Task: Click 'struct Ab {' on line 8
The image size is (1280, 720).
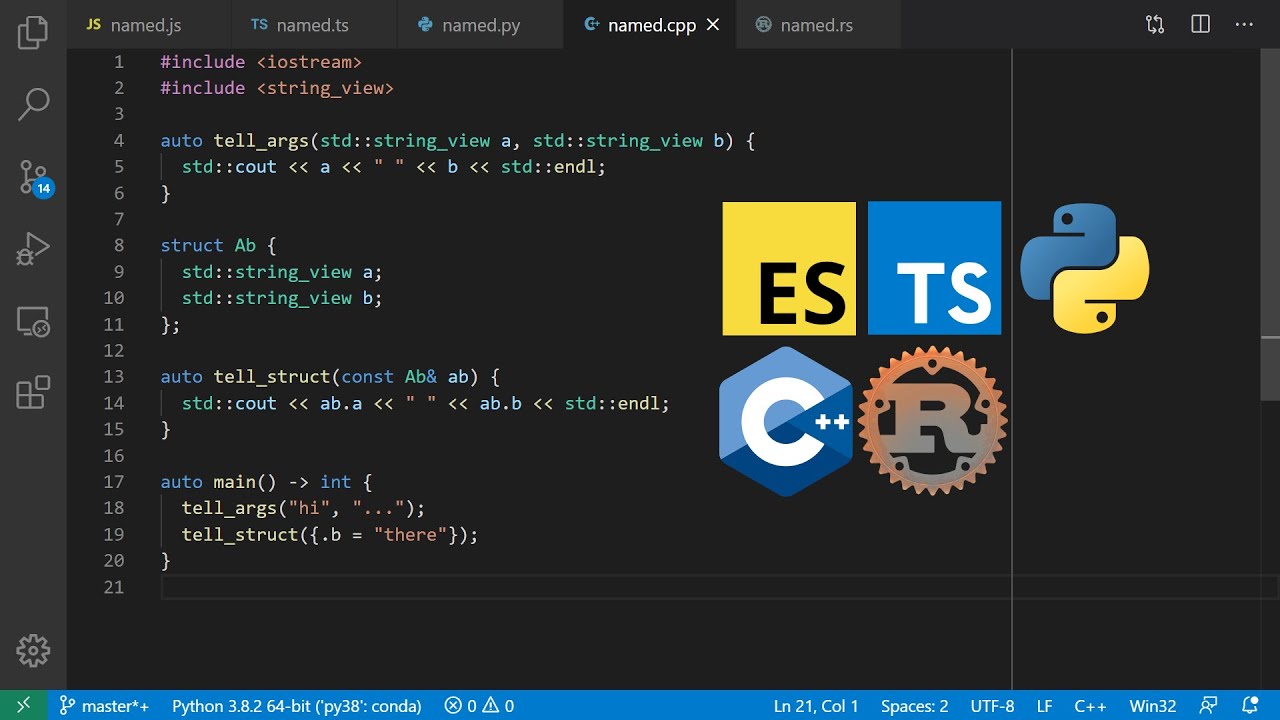Action: point(218,246)
